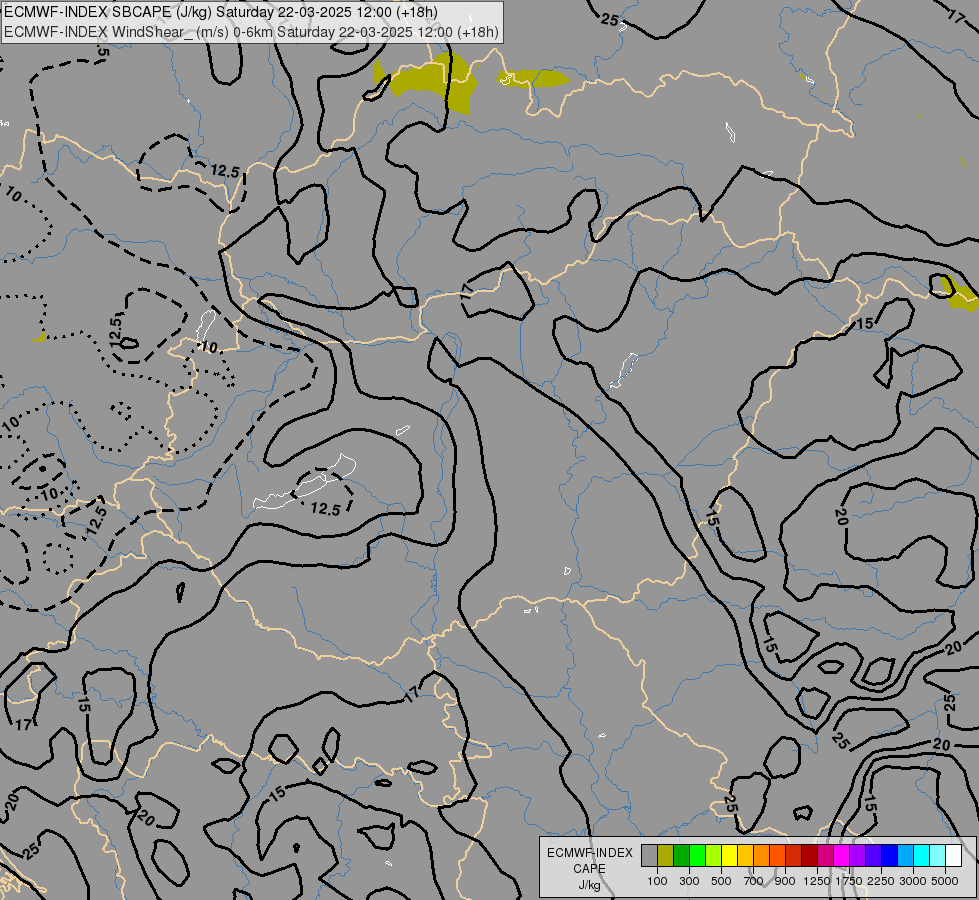
Task: Click the 500 label in the legend
Action: pyautogui.click(x=721, y=881)
